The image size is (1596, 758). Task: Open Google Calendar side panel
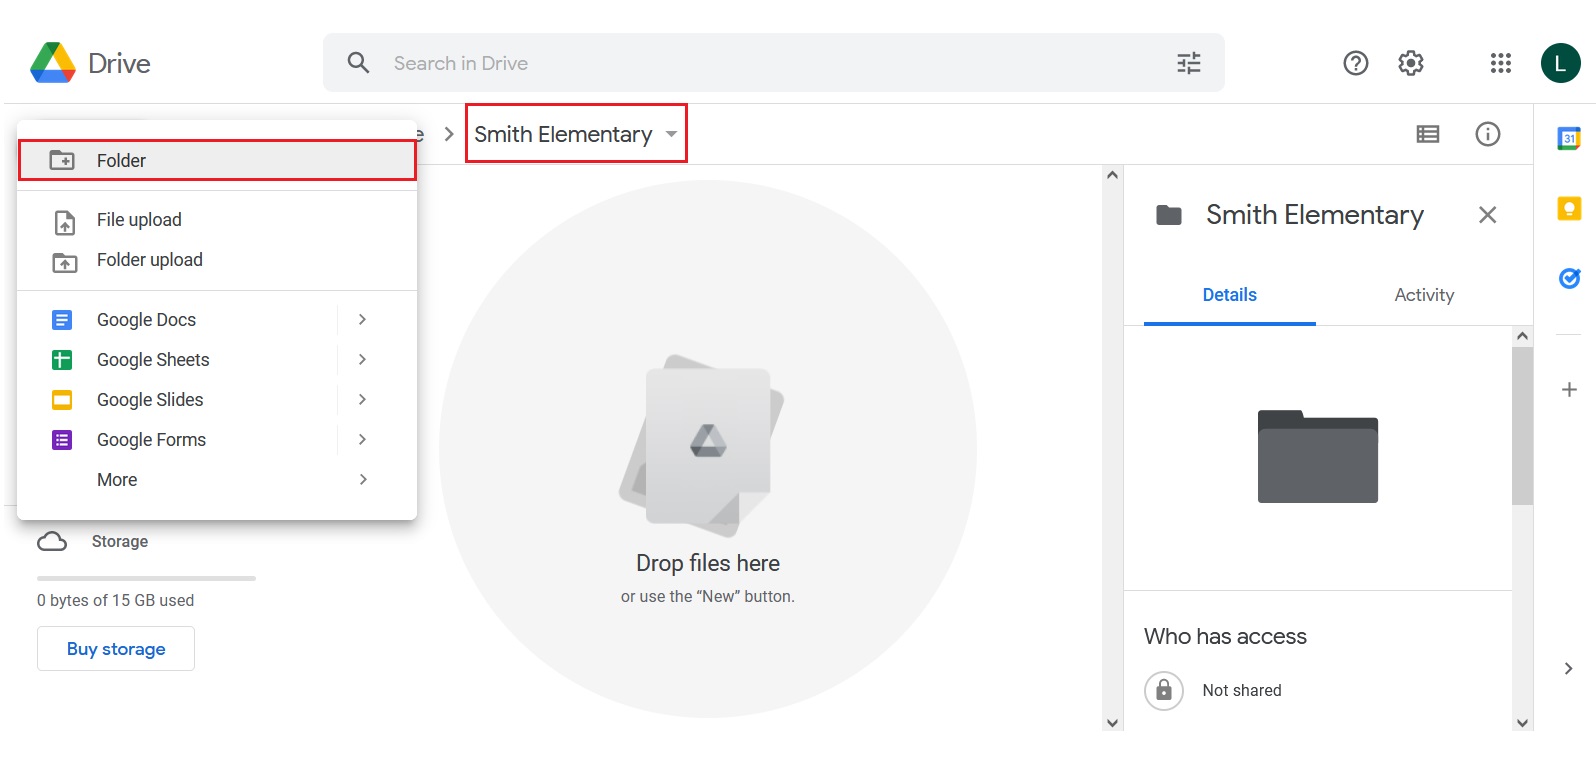(1569, 139)
